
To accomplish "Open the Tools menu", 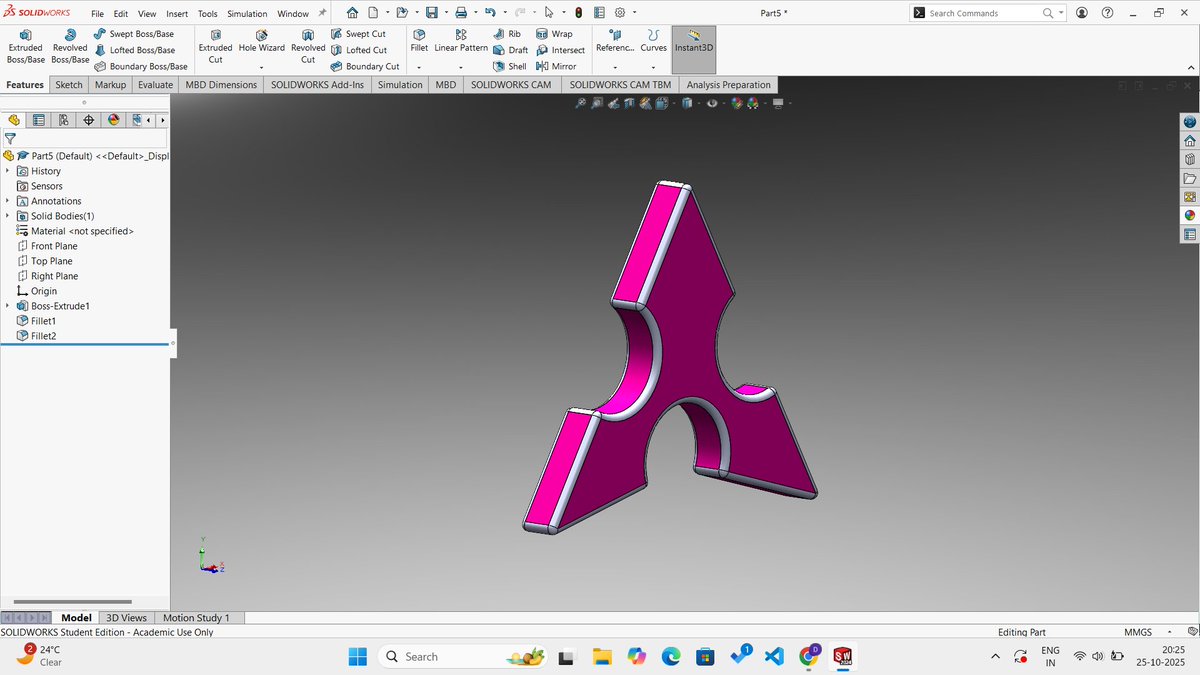I will coord(207,14).
